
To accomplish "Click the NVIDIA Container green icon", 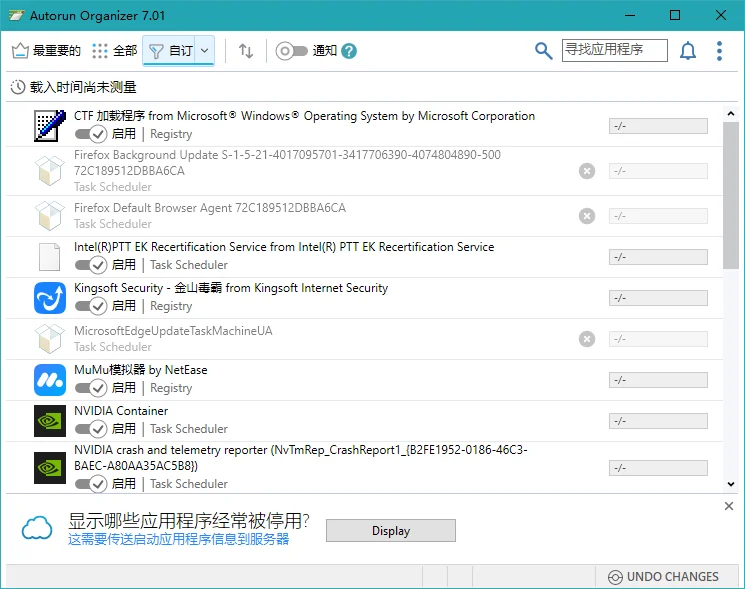I will (x=50, y=421).
